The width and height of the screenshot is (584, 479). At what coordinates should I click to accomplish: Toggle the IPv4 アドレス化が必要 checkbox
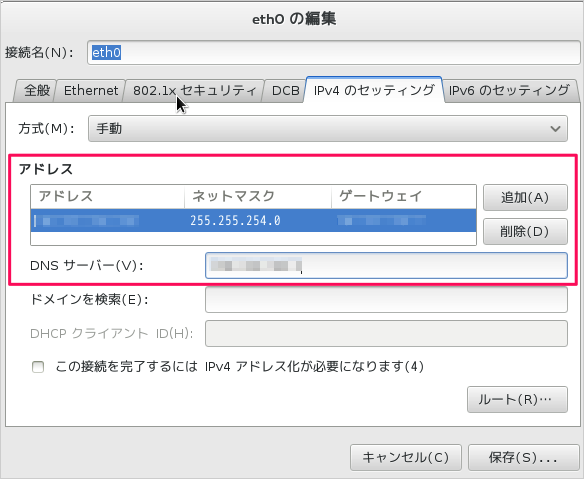38,367
